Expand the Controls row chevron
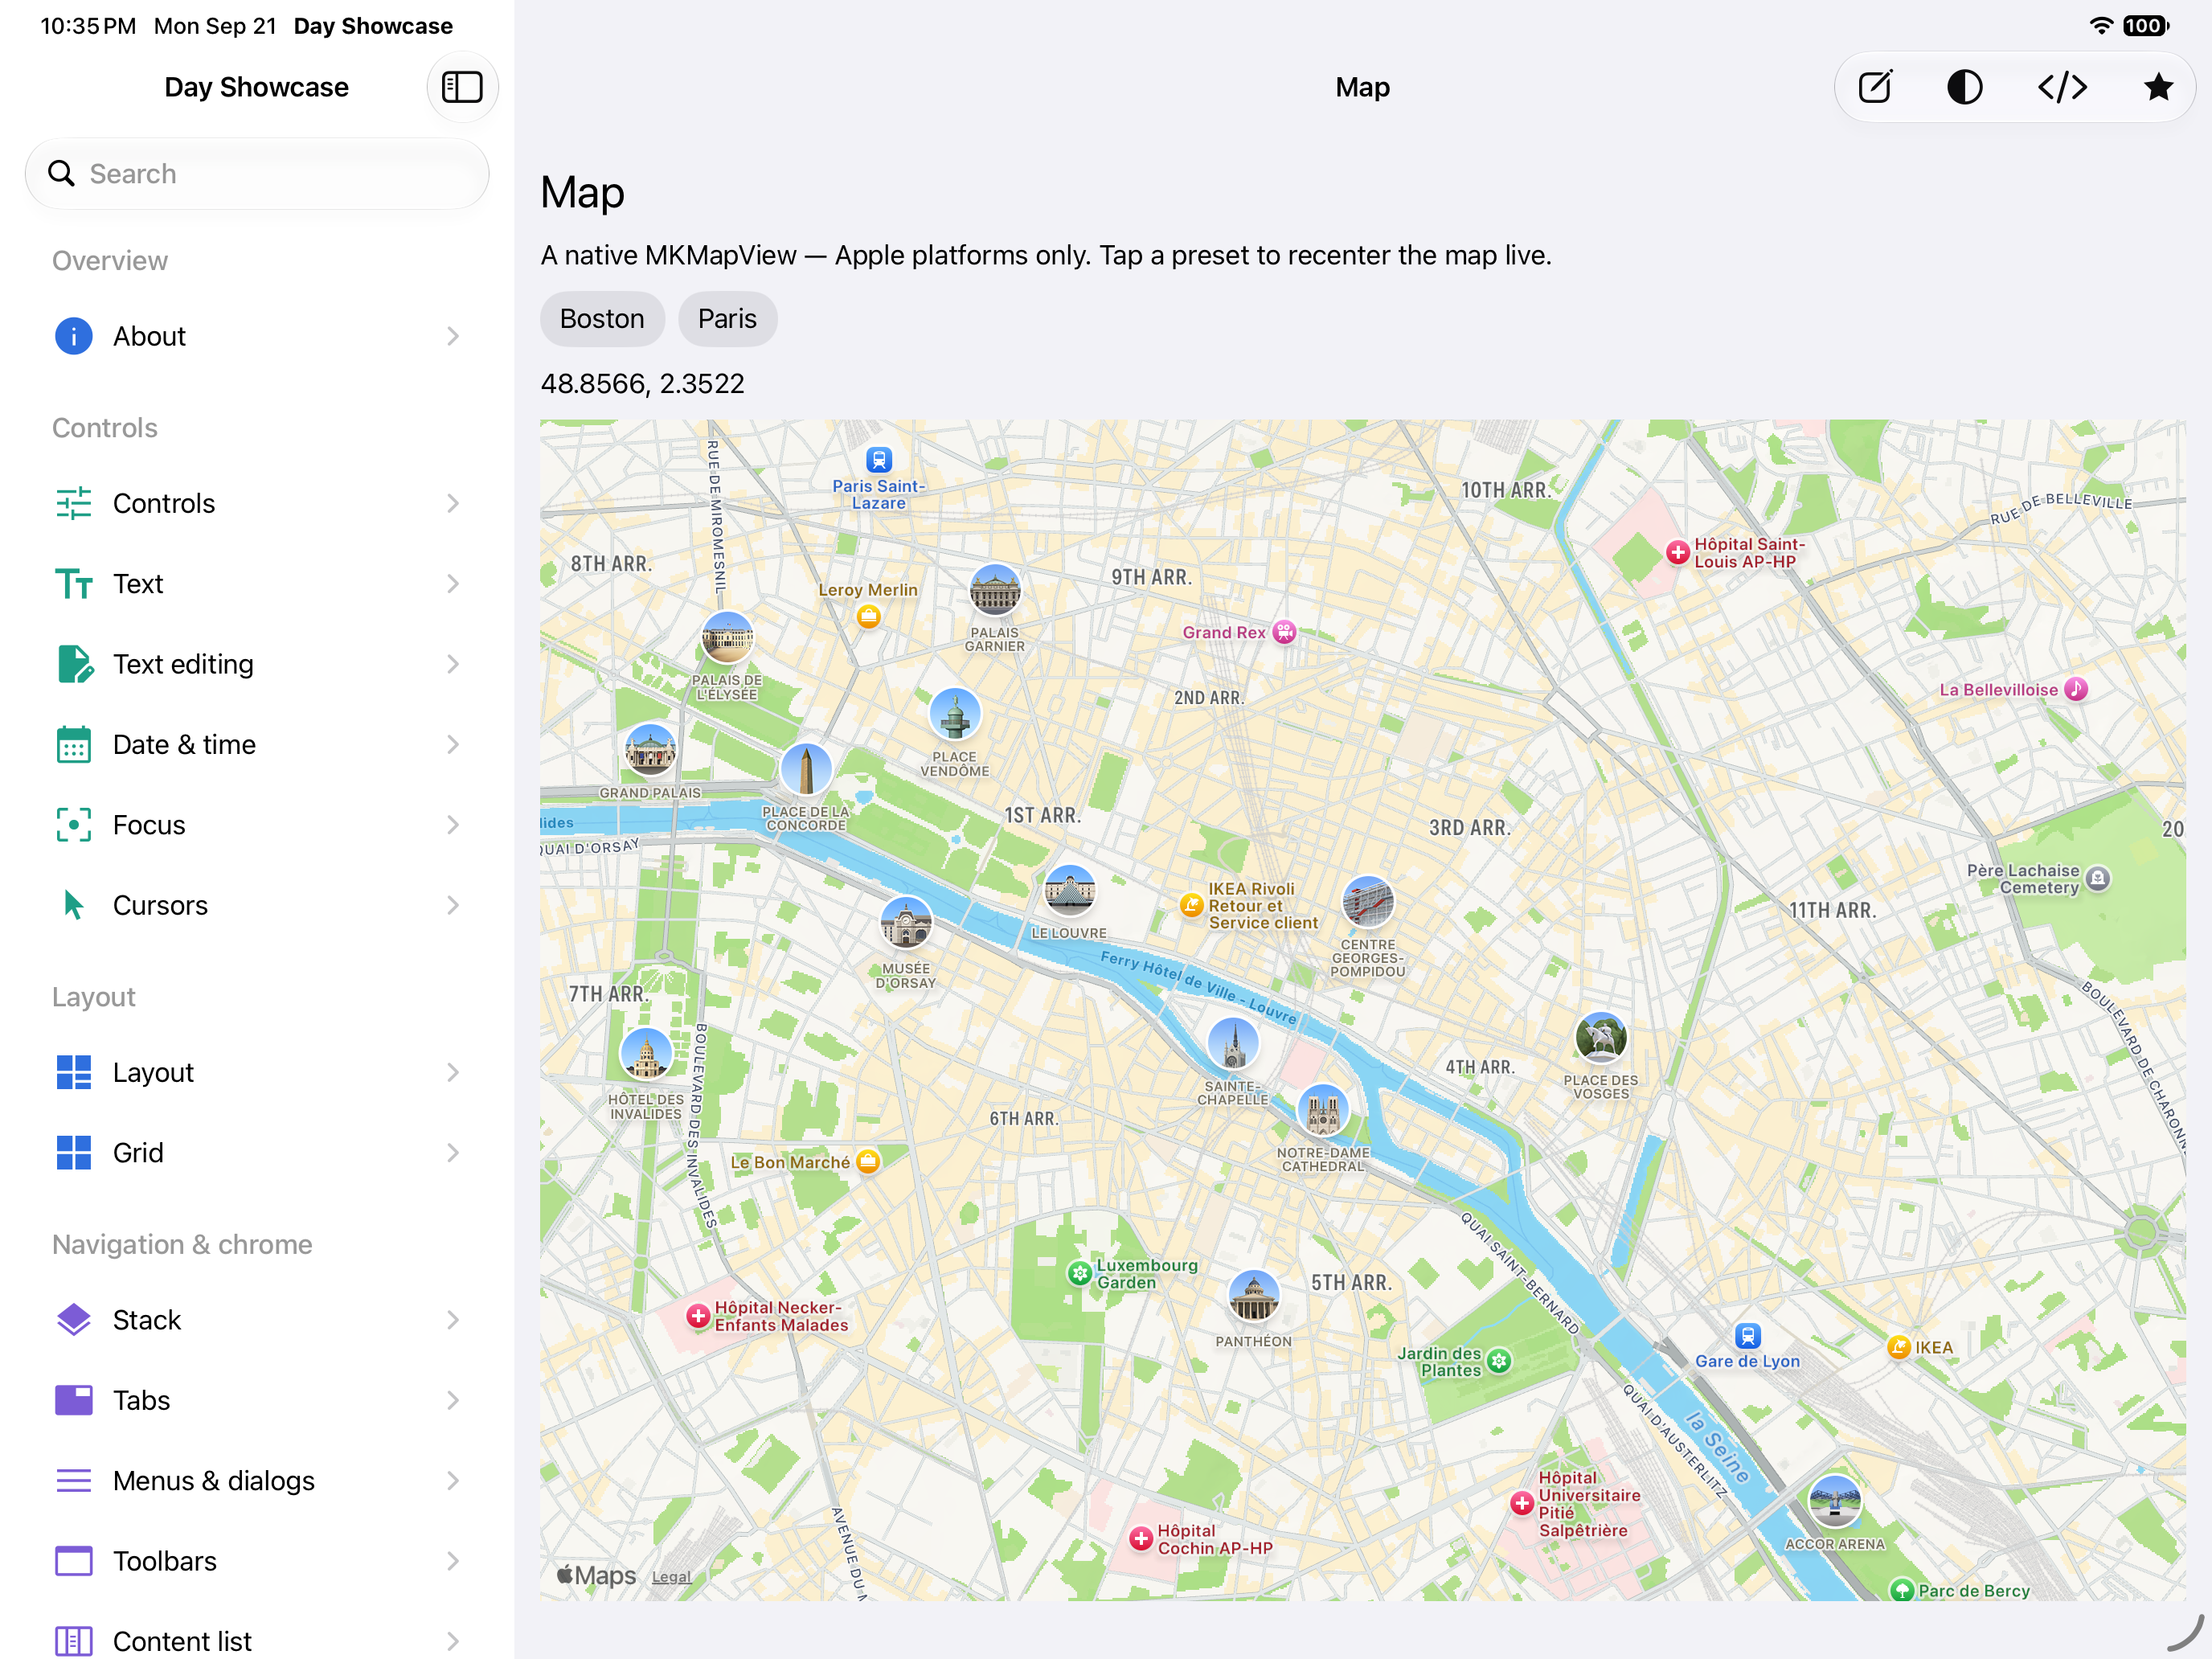This screenshot has height=1659, width=2212. tap(453, 503)
